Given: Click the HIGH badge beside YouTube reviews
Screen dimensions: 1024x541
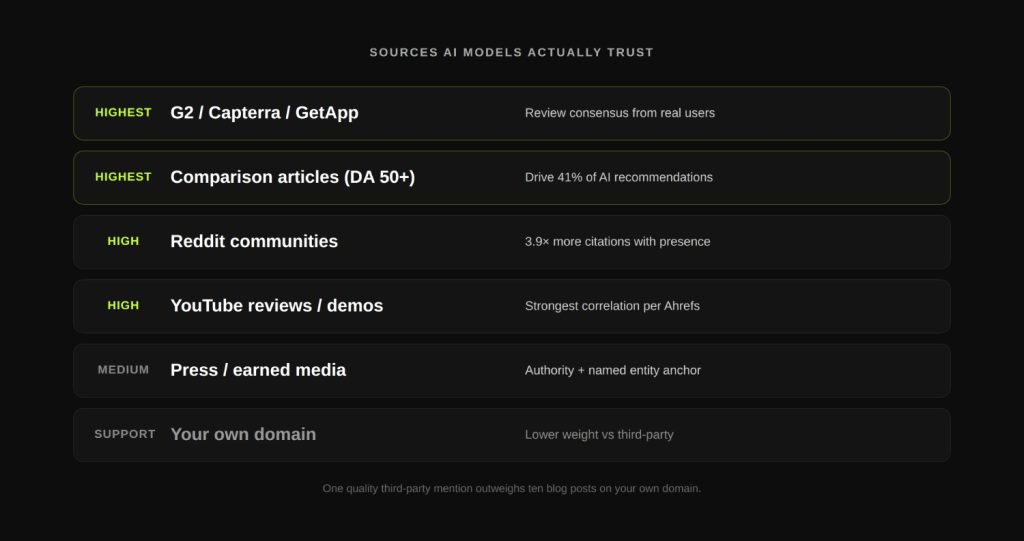Looking at the screenshot, I should (x=123, y=305).
